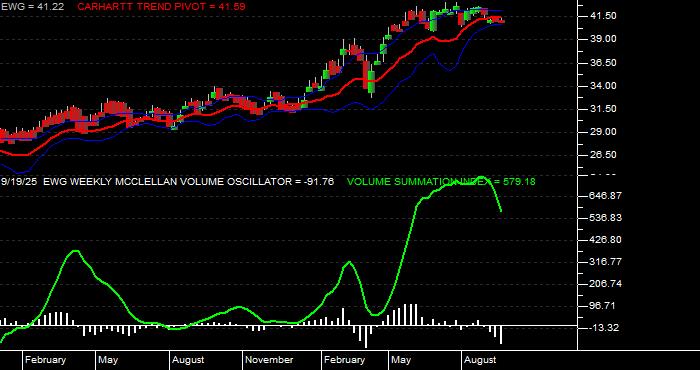Click the 646.87 indicator axis label
Image resolution: width=700 pixels, height=370 pixels.
click(x=606, y=196)
